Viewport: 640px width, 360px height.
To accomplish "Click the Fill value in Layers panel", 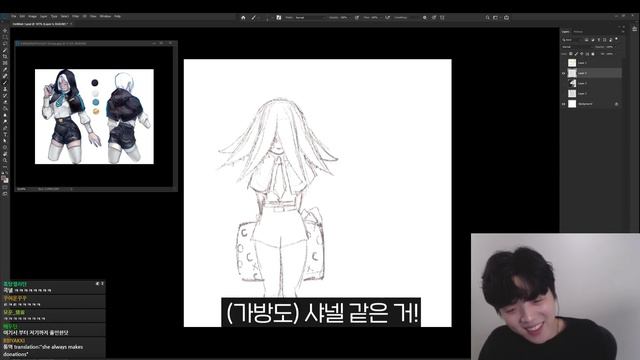I will (x=608, y=54).
